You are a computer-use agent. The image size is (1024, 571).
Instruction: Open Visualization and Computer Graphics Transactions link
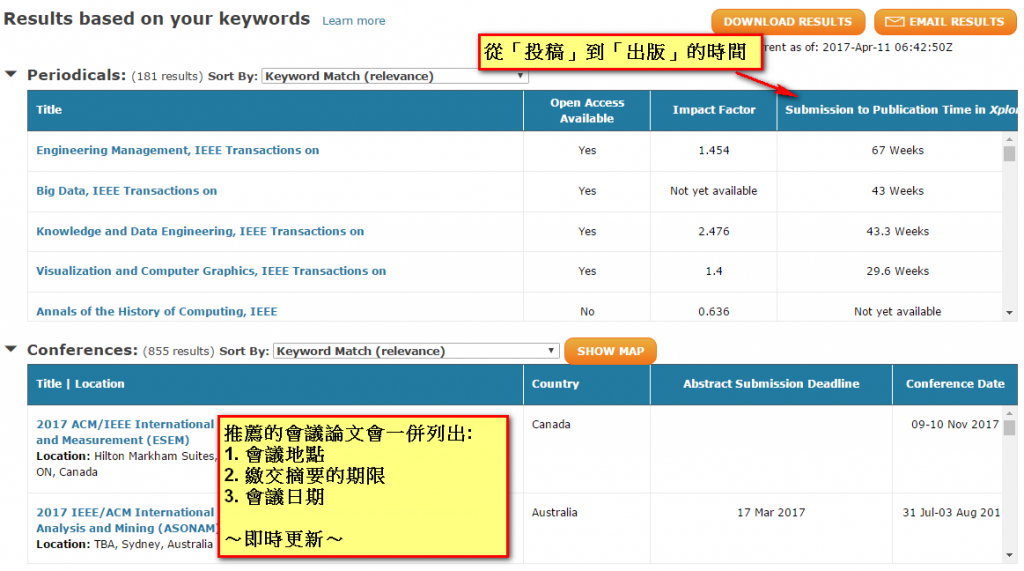211,271
